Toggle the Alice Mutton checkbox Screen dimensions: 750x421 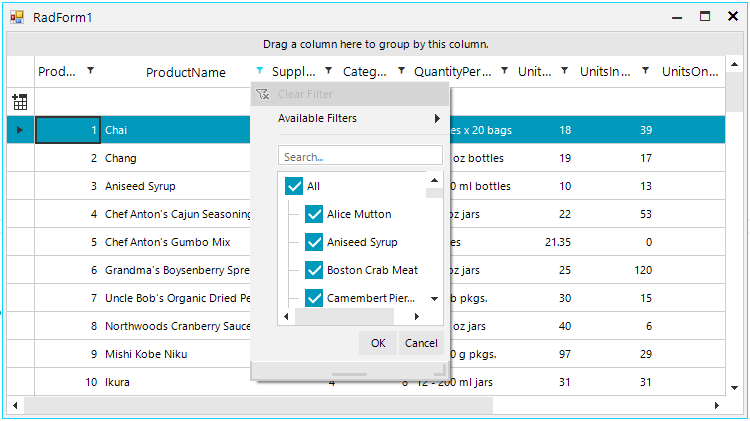(314, 214)
